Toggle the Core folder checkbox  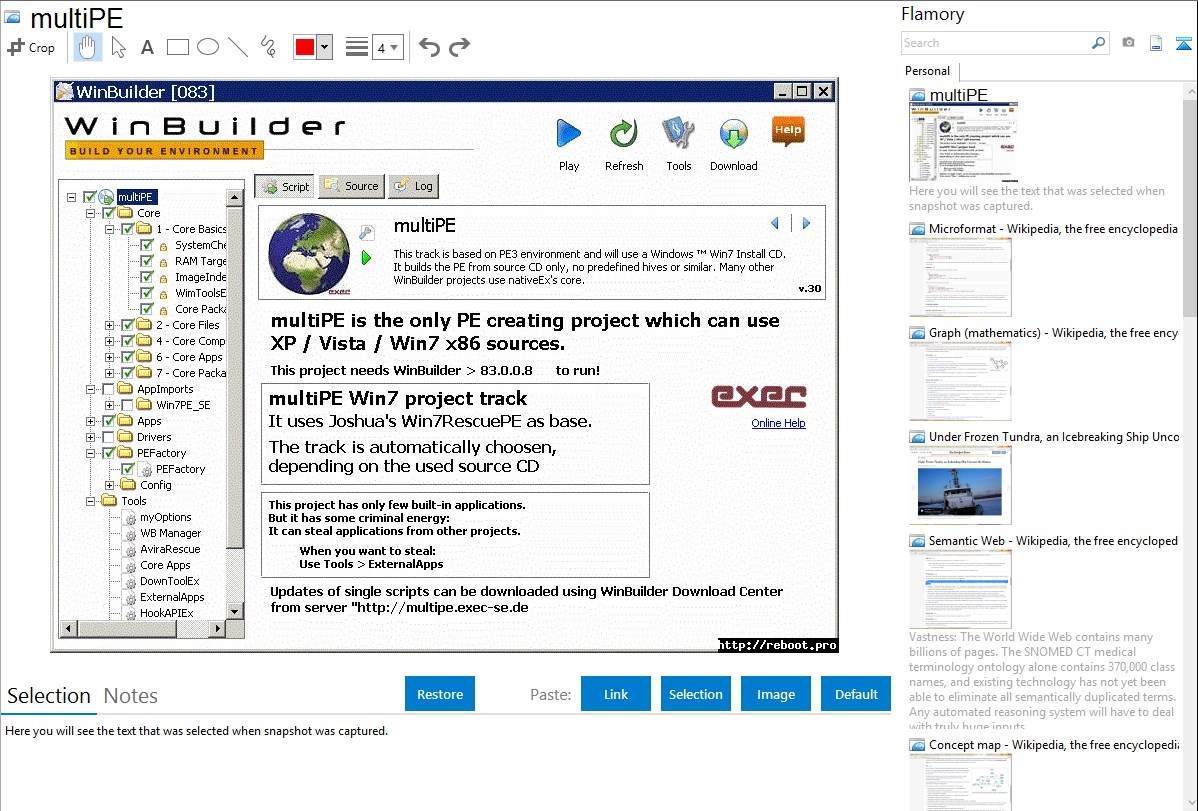point(108,213)
